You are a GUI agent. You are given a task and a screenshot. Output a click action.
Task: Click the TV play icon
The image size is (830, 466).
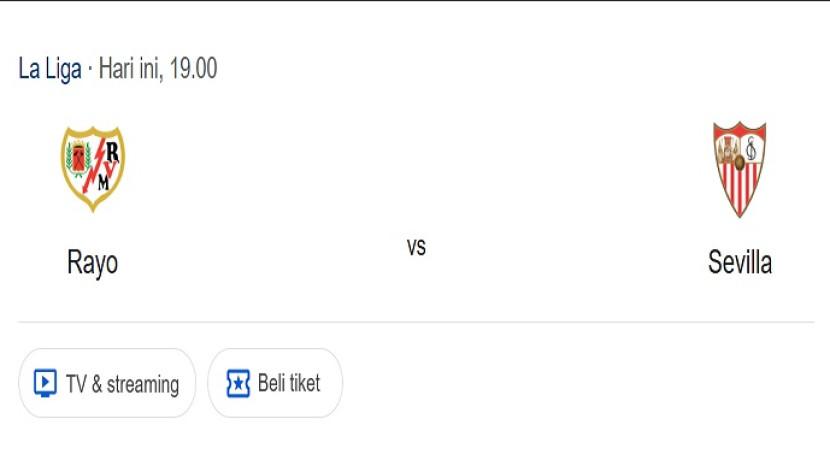(45, 383)
